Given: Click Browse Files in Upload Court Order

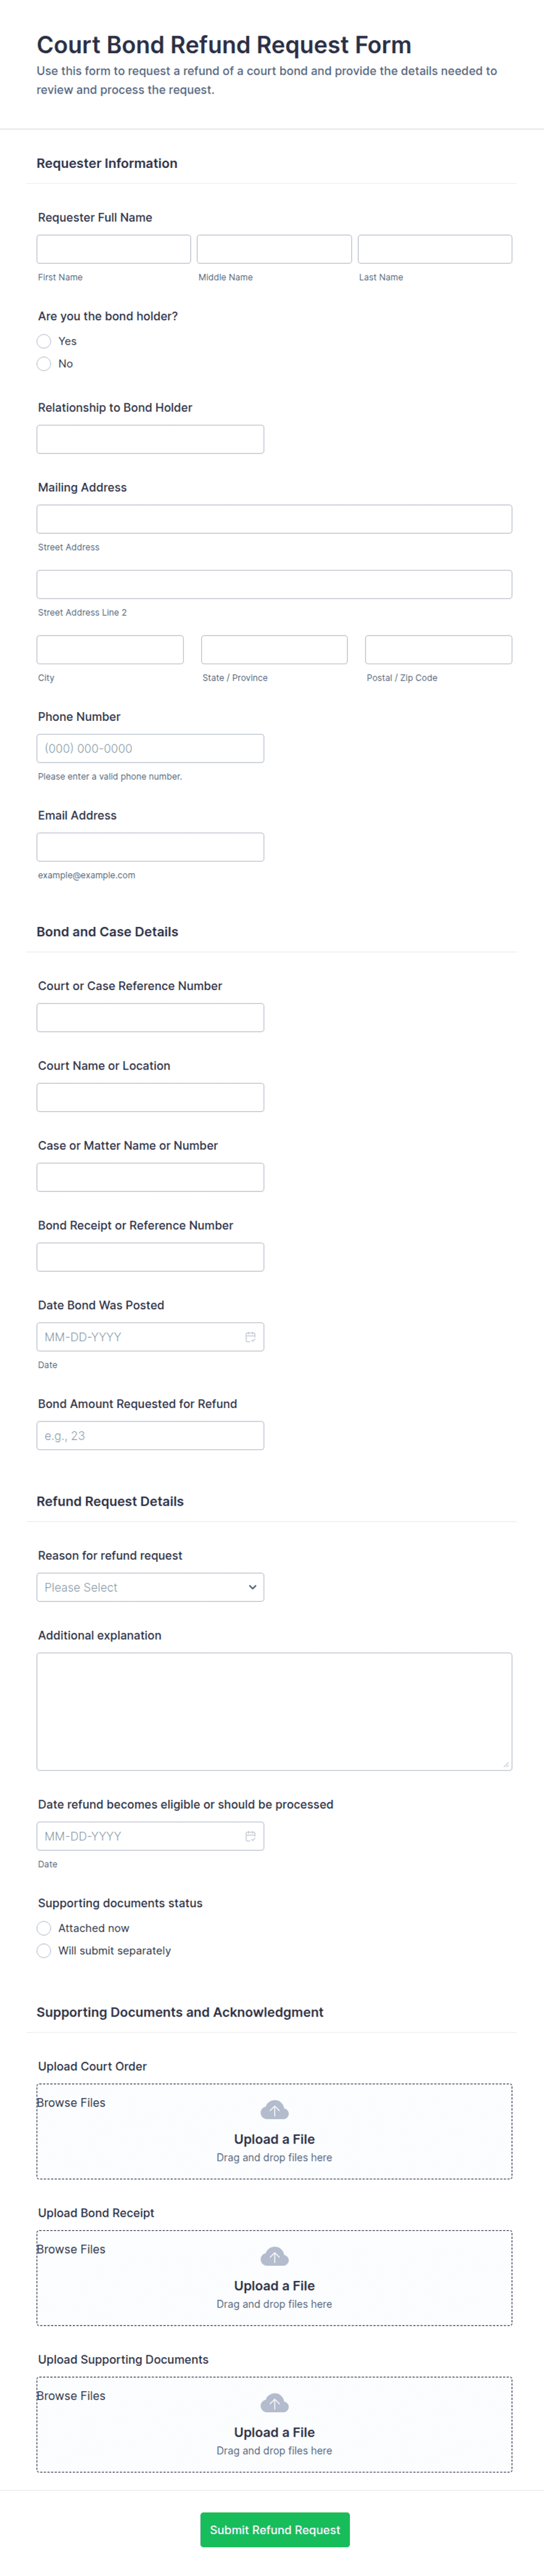Looking at the screenshot, I should 71,2103.
